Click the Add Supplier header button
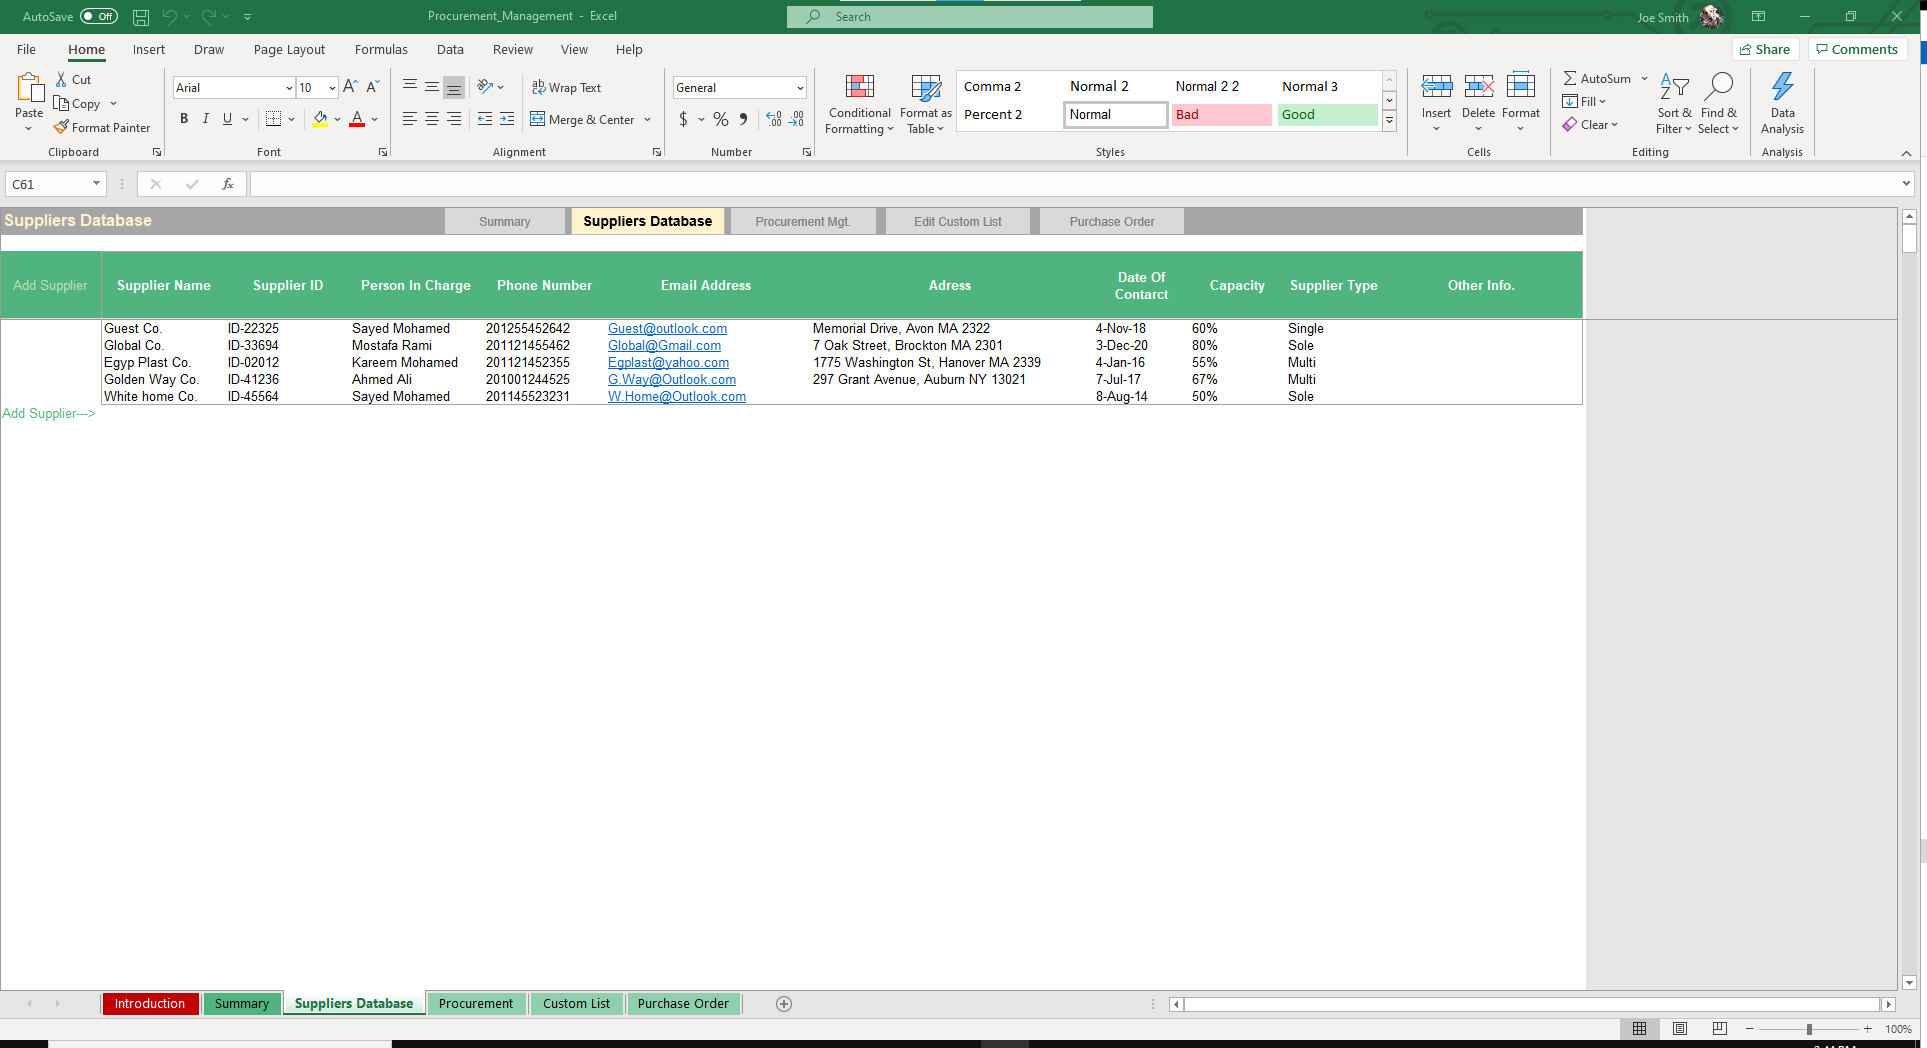 coord(50,285)
